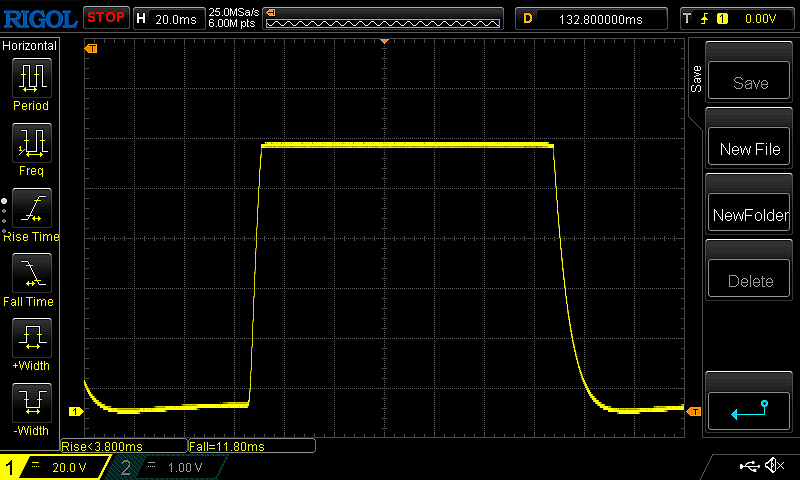Select channel 1 tab showing 20.0 V

[x=54, y=467]
